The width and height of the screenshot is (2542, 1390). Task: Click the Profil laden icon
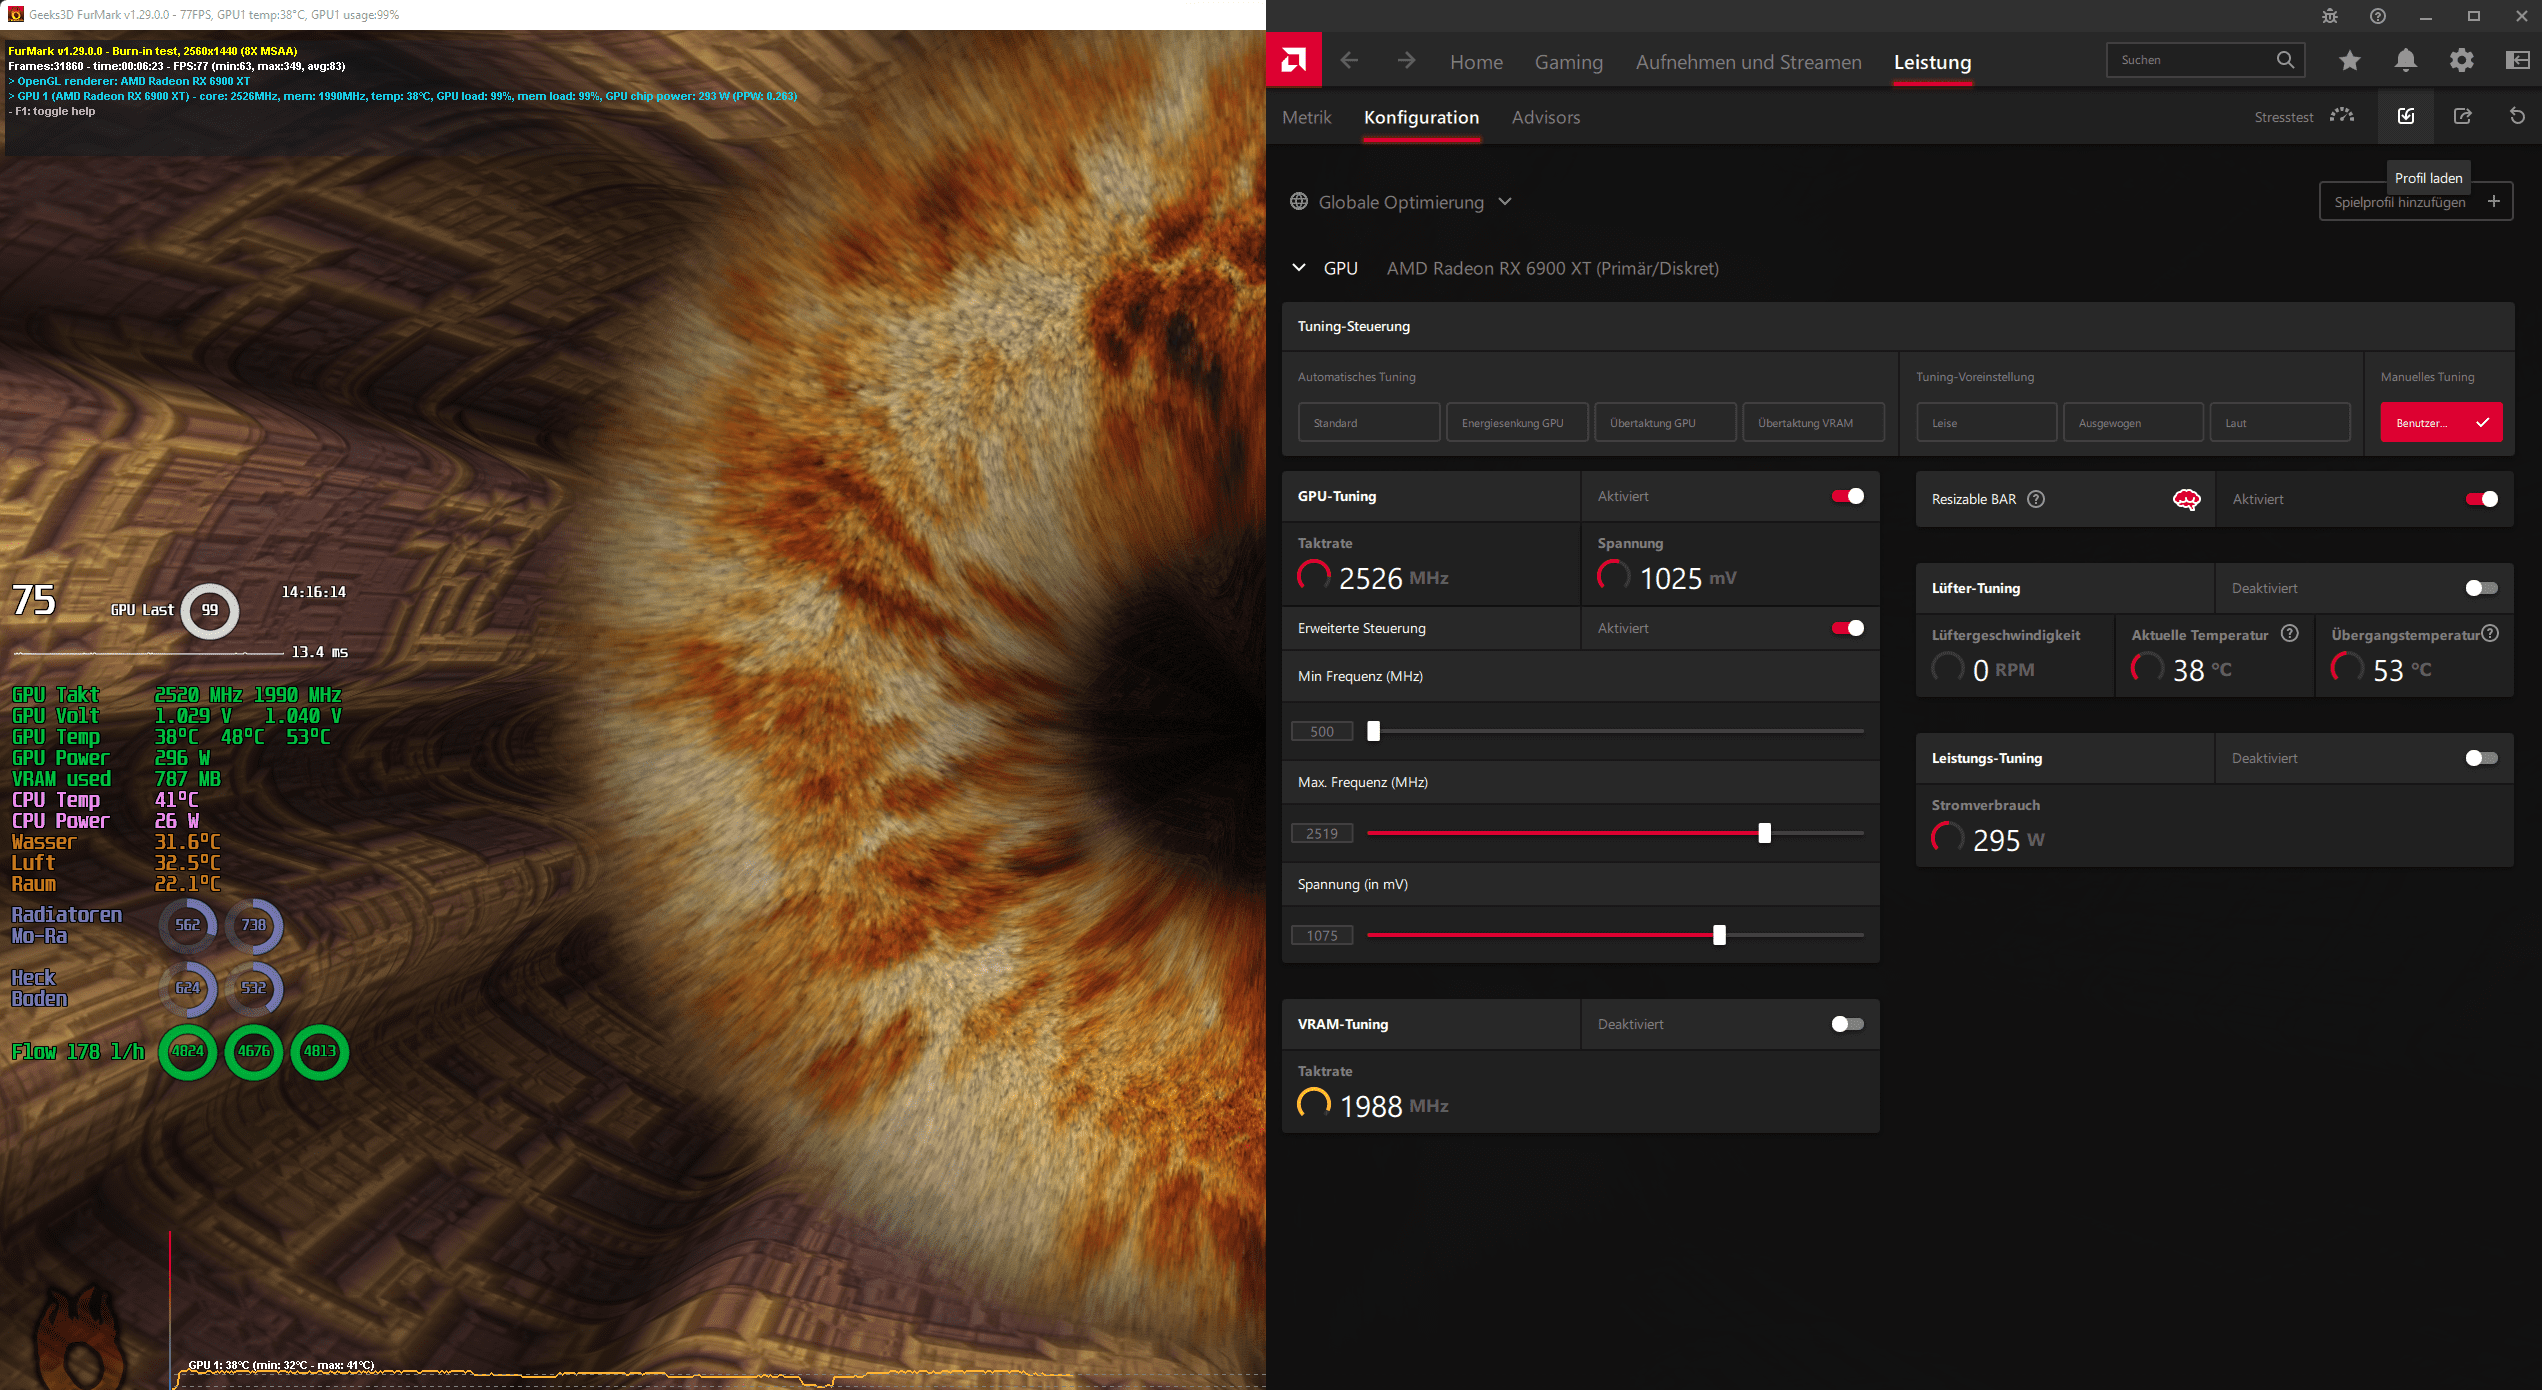(x=2406, y=116)
